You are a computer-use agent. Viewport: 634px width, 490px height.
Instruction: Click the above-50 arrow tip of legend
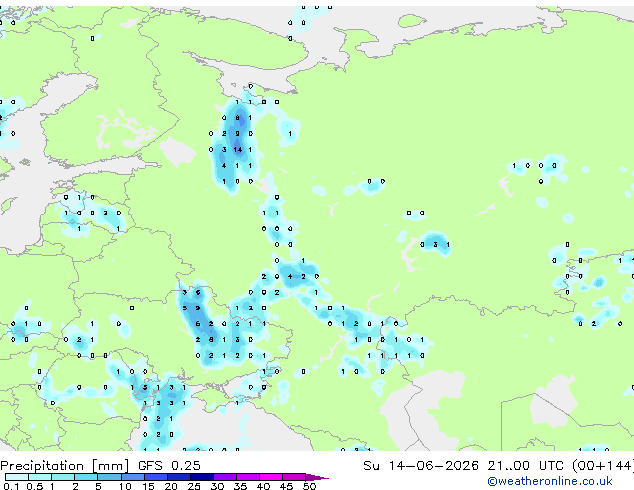tap(317, 477)
